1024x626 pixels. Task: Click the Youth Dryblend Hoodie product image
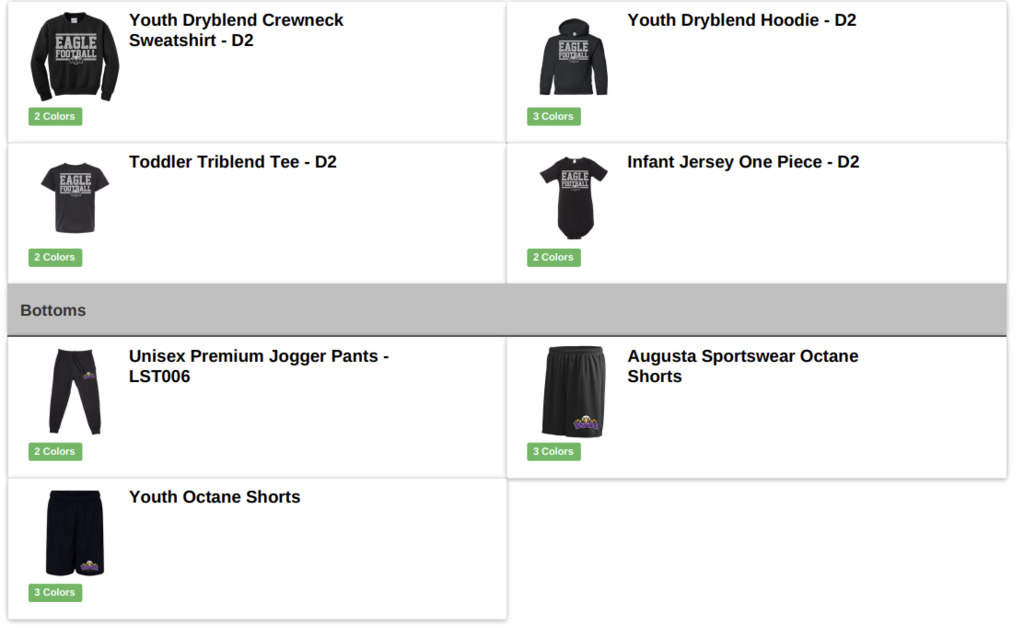point(573,57)
